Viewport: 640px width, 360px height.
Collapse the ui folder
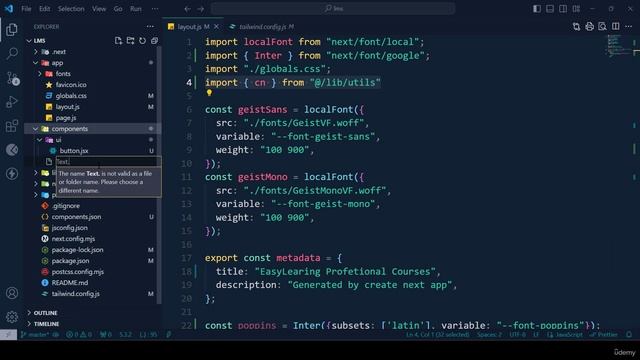coord(40,140)
